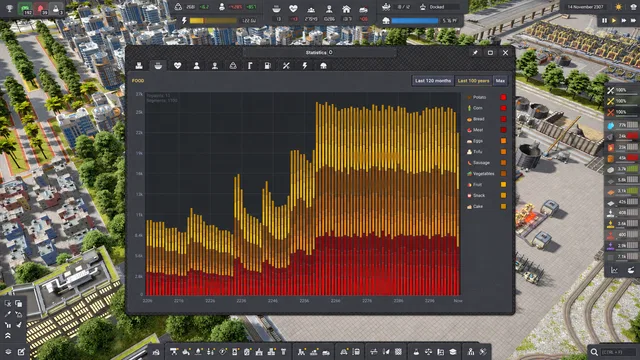Image resolution: width=640 pixels, height=360 pixels.
Task: Click the blue computing bar in top status
Action: (x=415, y=20)
